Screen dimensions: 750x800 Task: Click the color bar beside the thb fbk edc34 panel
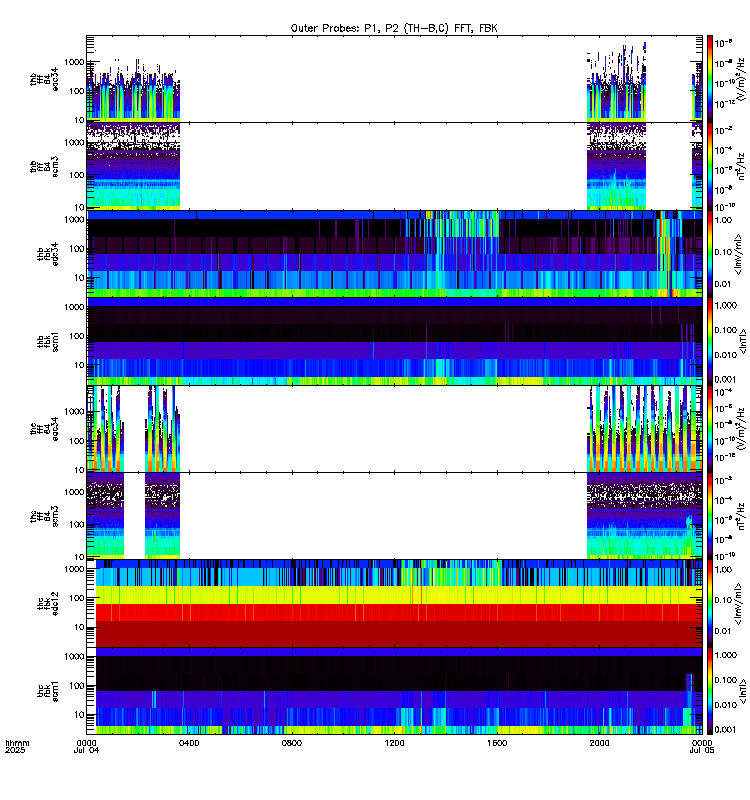click(710, 254)
